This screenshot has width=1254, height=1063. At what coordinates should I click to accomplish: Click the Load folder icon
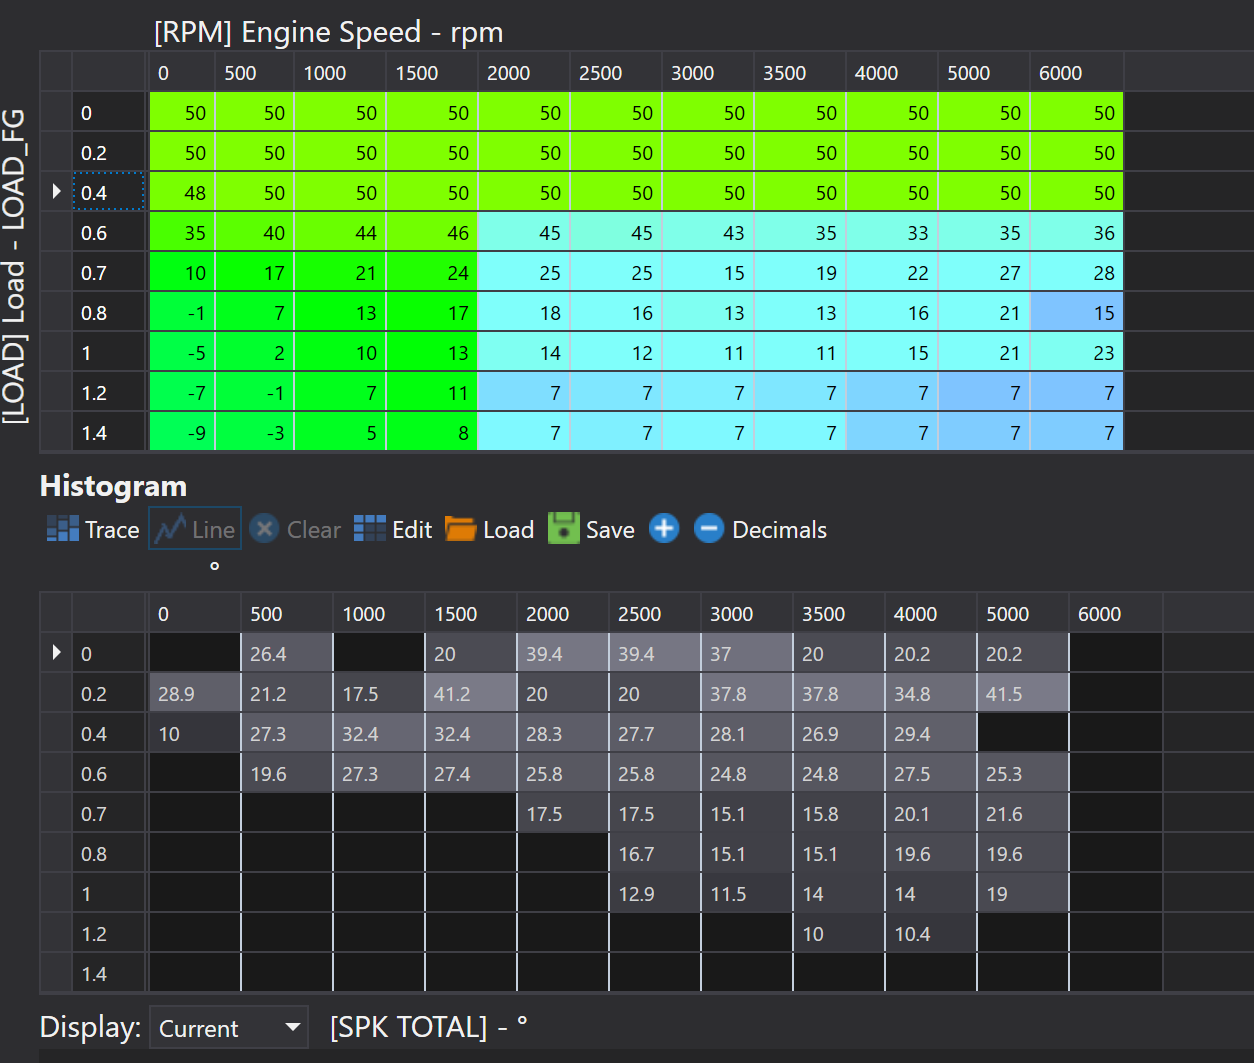460,529
